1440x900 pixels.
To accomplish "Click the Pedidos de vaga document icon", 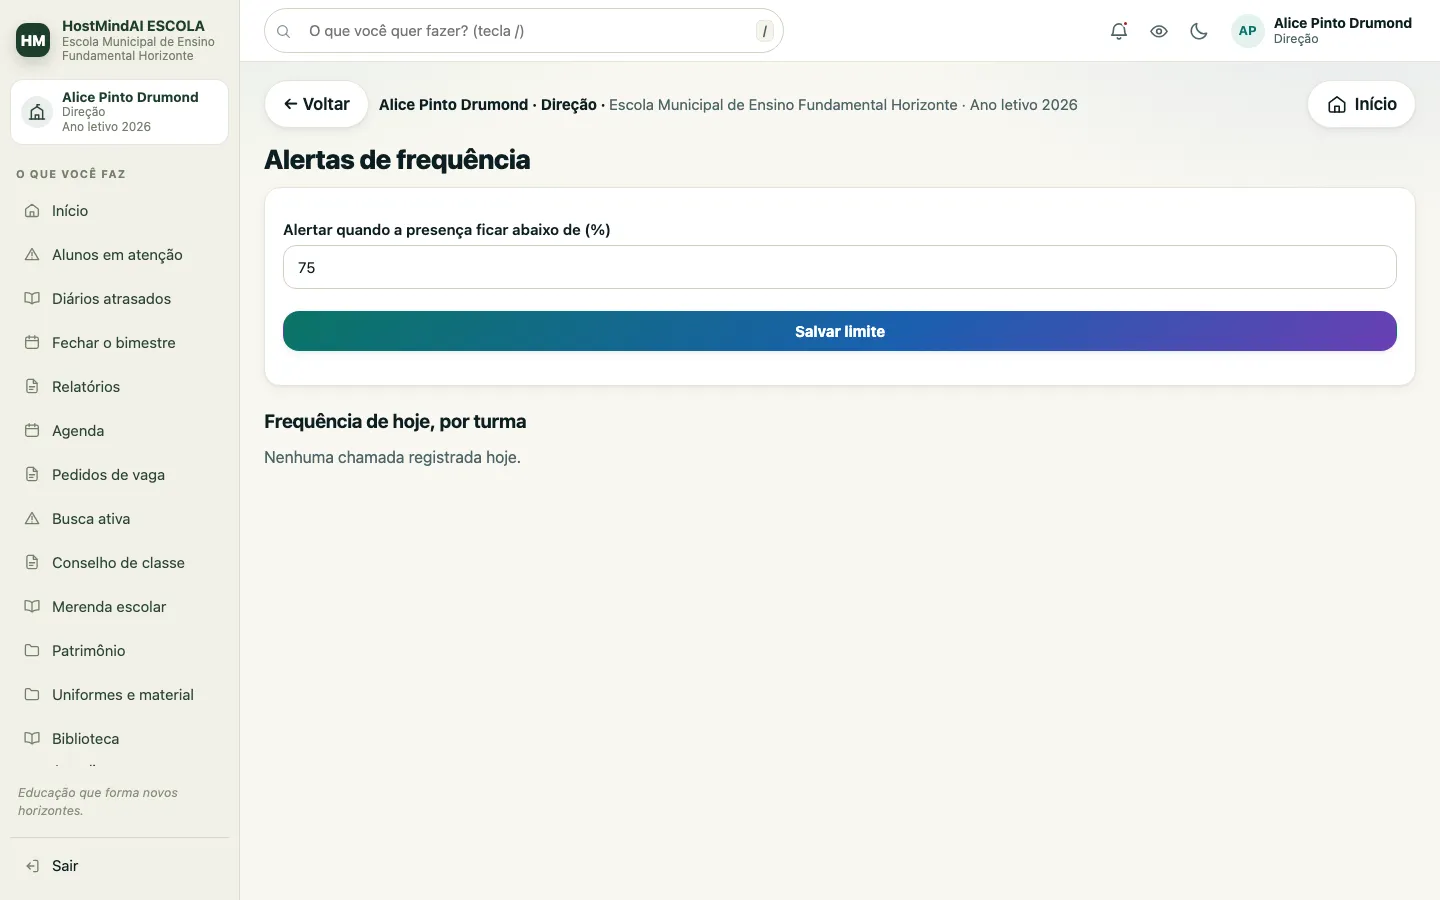I will pos(32,475).
